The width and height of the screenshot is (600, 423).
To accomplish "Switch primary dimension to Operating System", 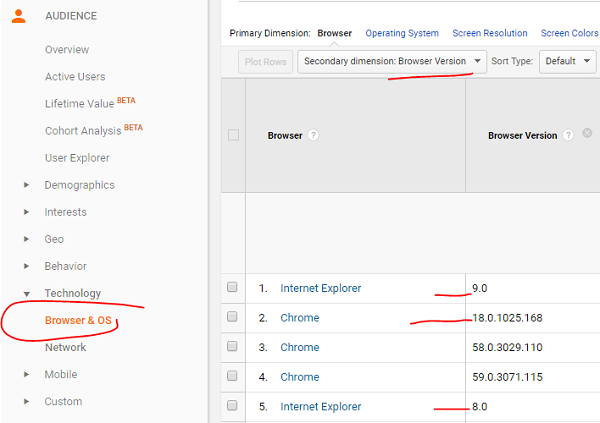I will [x=402, y=33].
